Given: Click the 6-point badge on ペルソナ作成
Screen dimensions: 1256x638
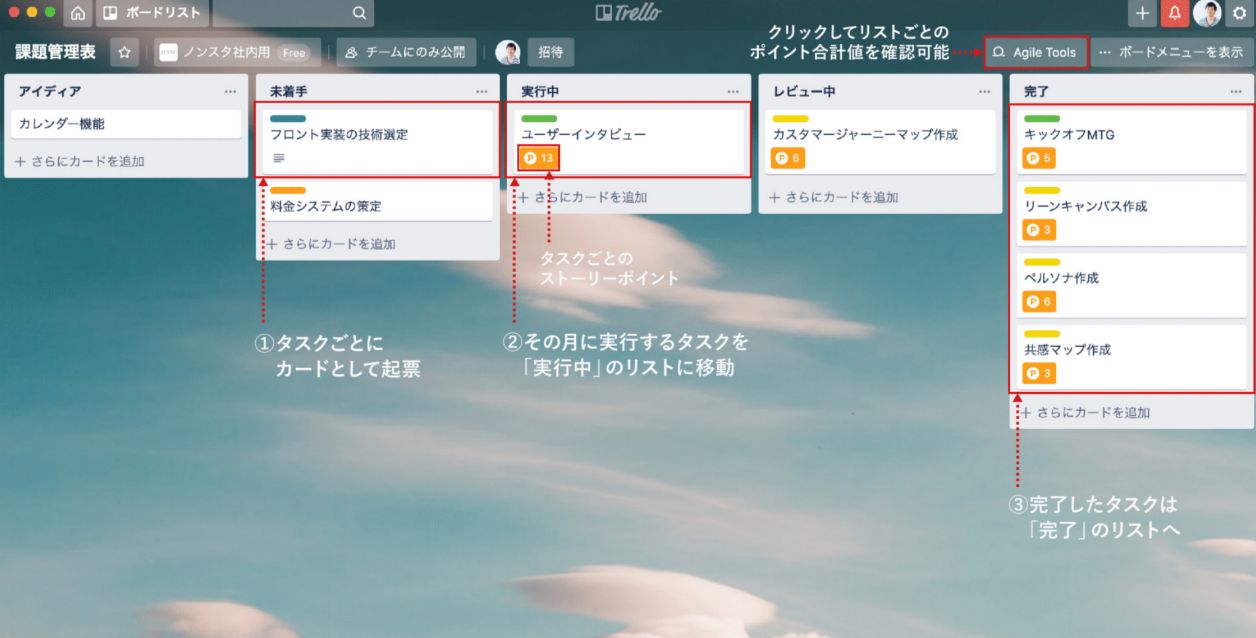Looking at the screenshot, I should 1040,302.
